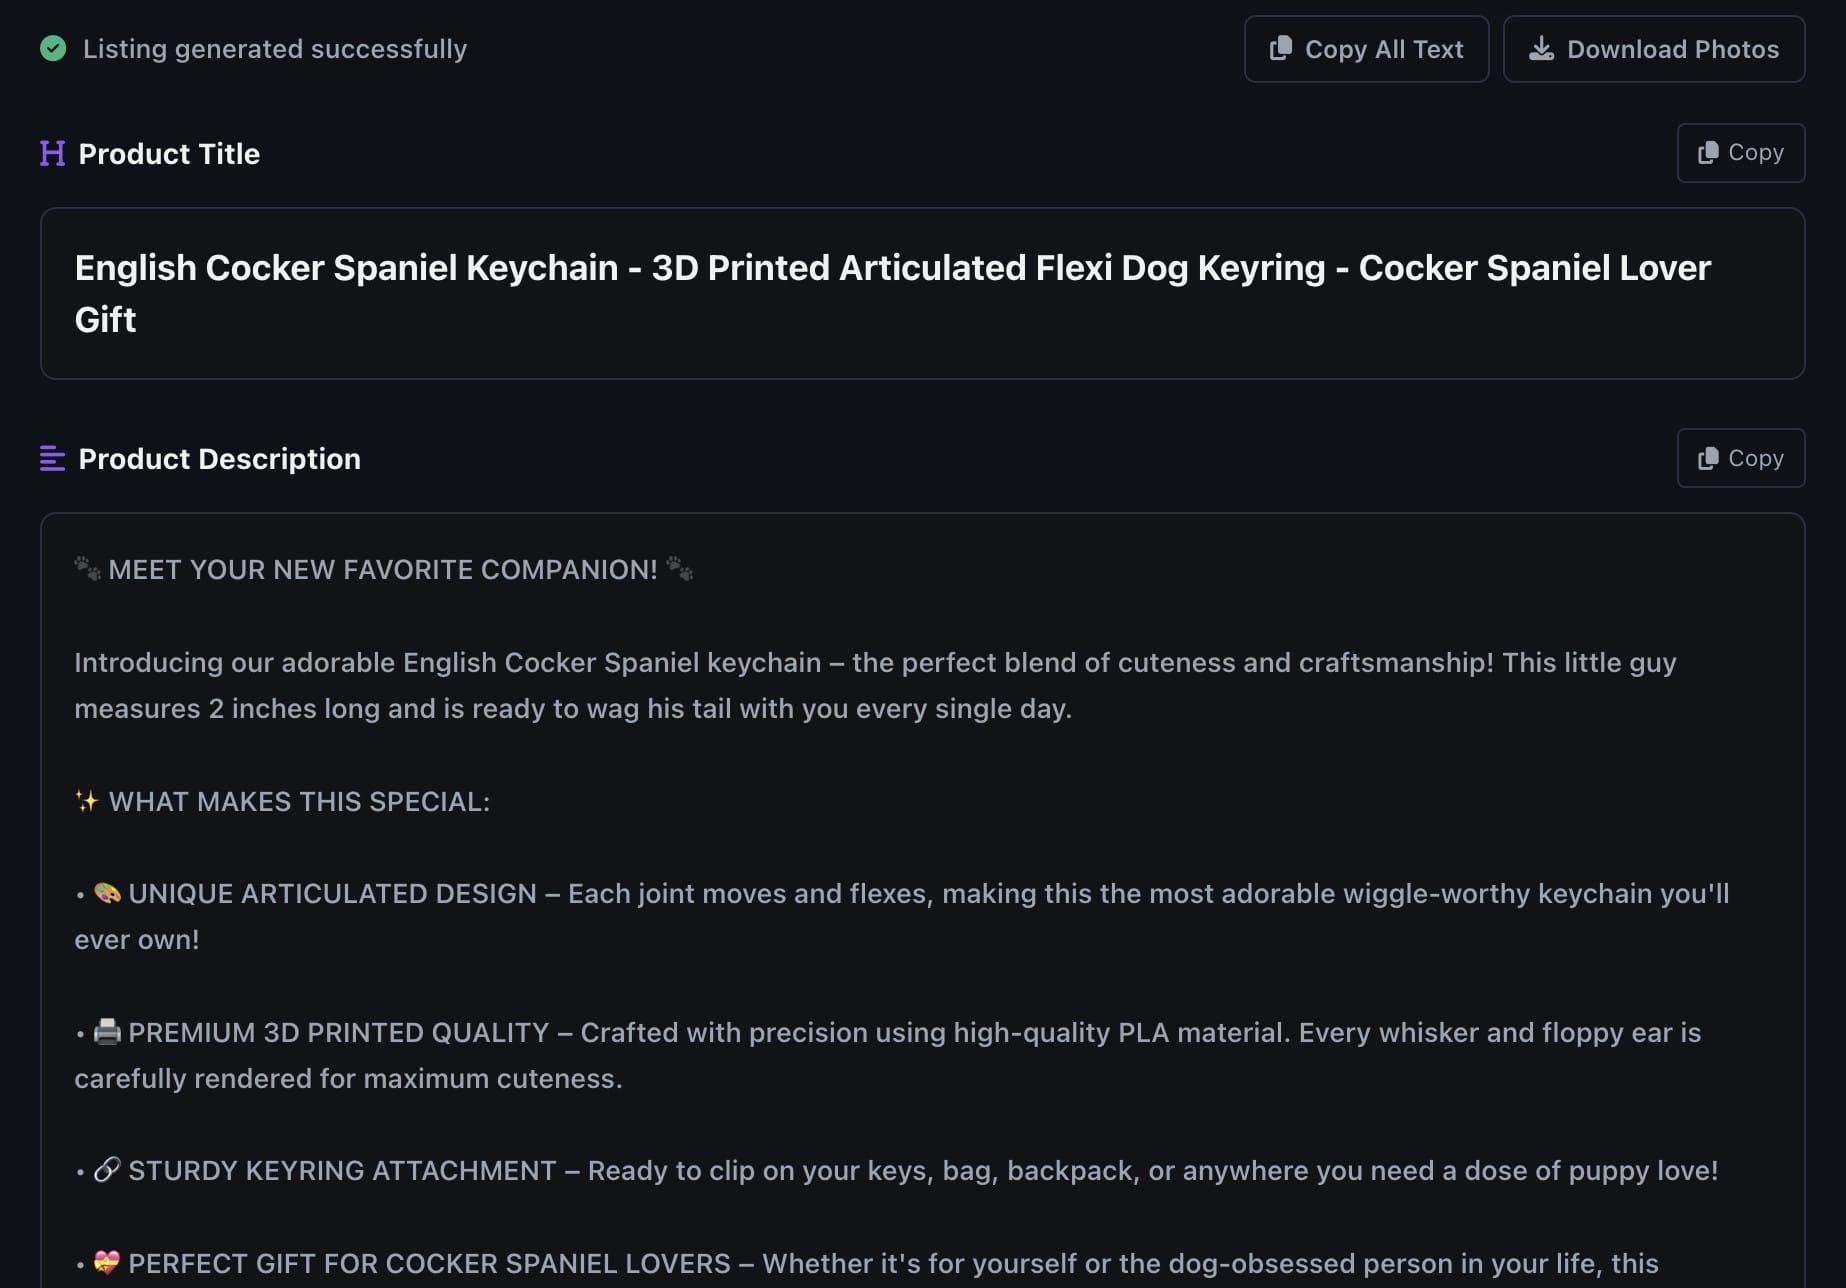Click the MEET YOUR NEW FAVORITE COMPANION line

(383, 570)
